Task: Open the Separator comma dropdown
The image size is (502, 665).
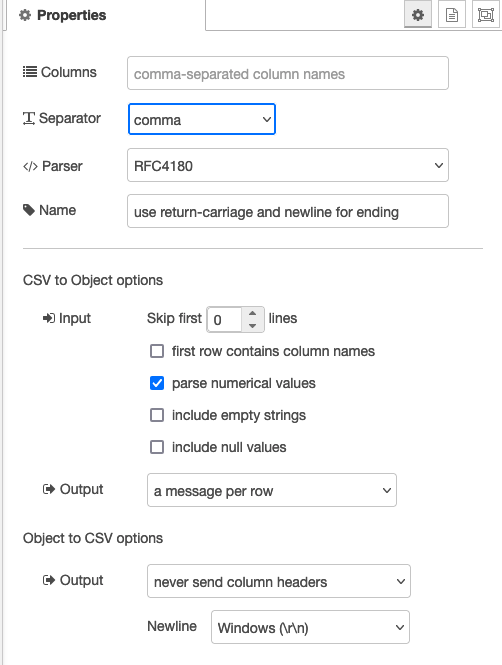Action: tap(202, 119)
